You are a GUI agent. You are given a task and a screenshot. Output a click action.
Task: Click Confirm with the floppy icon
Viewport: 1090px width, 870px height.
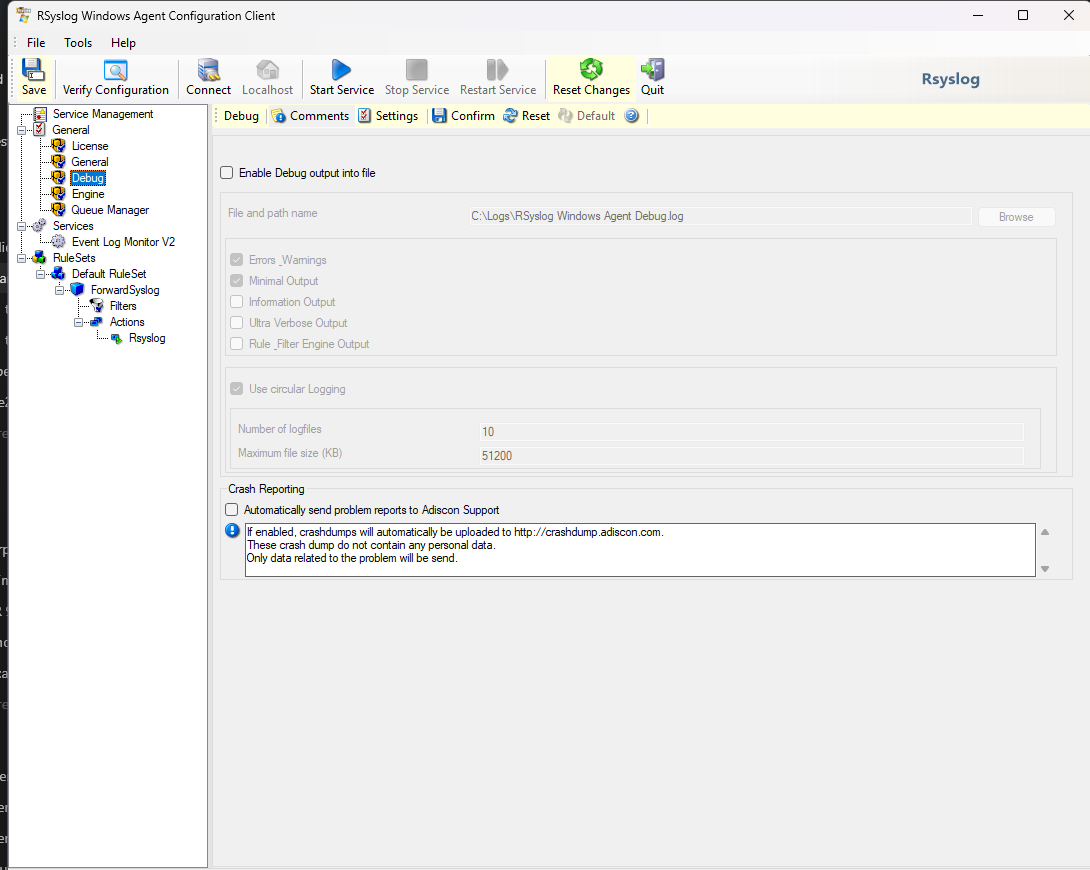[x=463, y=116]
